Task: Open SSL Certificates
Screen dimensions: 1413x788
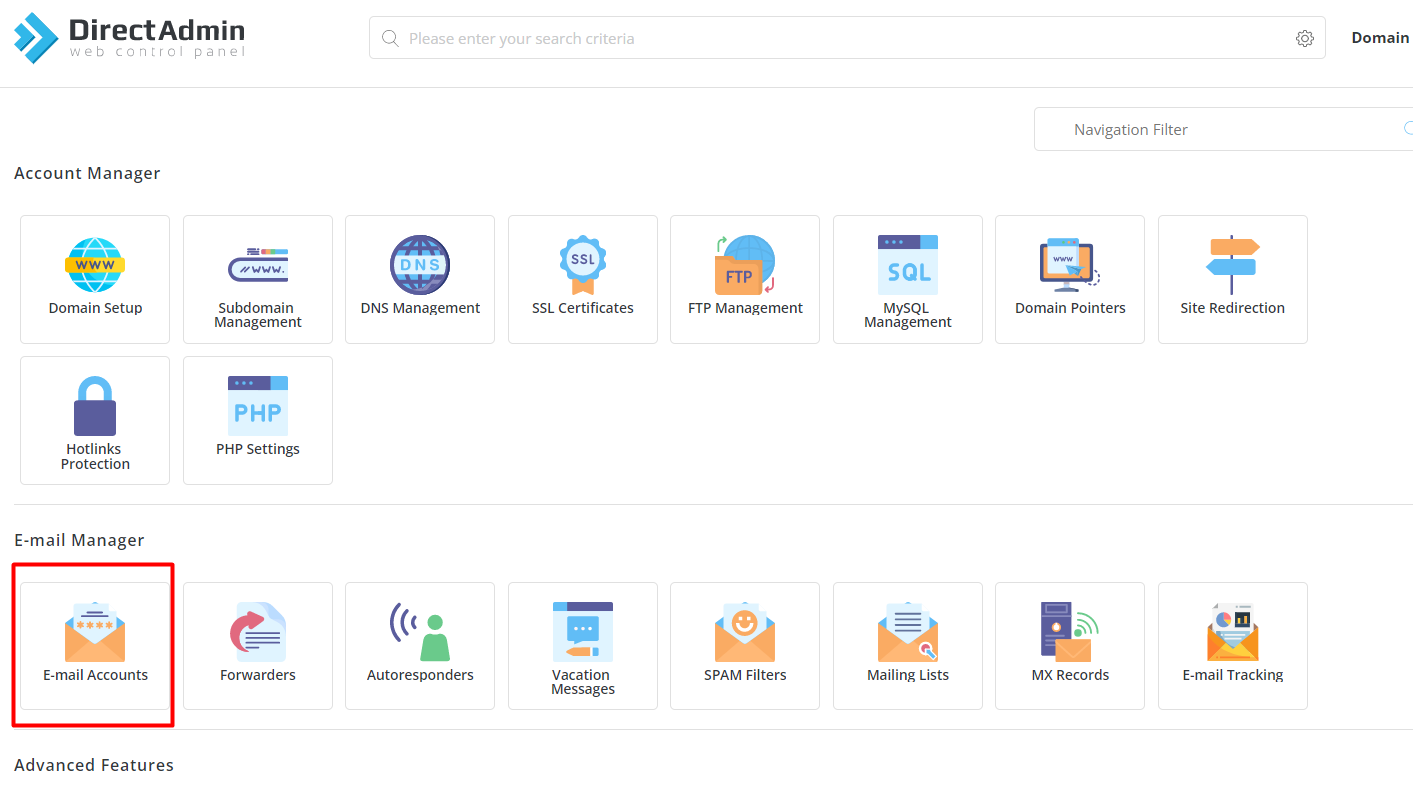Action: point(582,279)
